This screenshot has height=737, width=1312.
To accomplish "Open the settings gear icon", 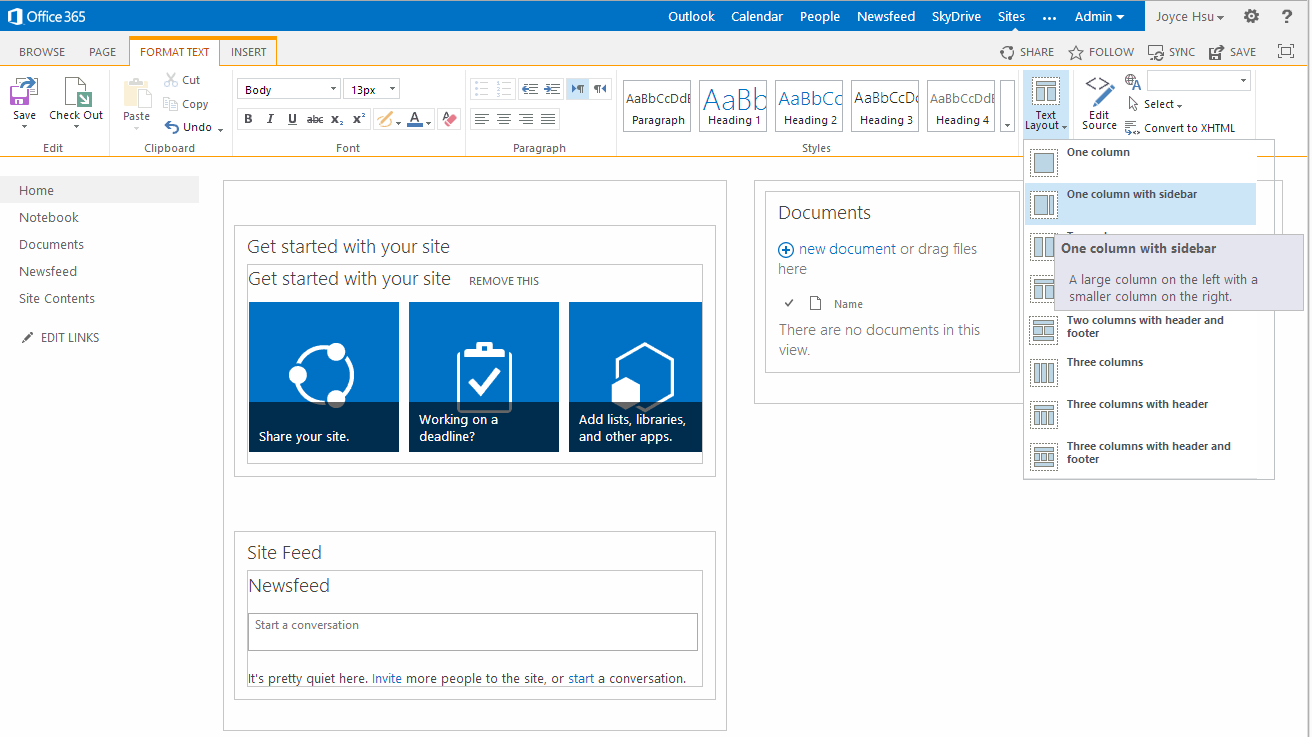I will tap(1251, 16).
